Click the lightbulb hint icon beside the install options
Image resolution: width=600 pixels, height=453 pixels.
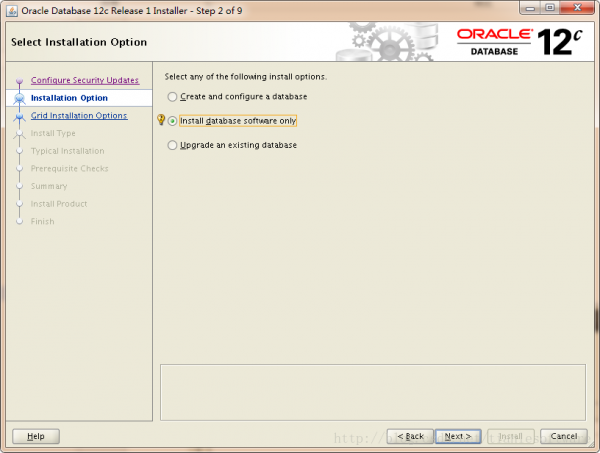[161, 120]
